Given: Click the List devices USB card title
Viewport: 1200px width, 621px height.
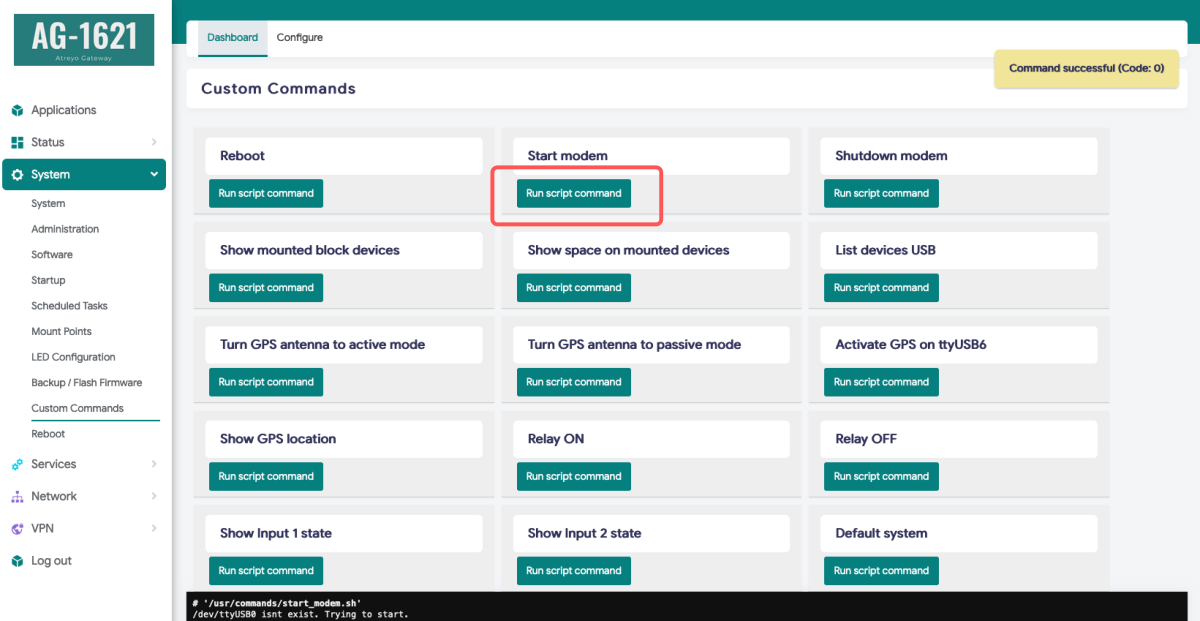Looking at the screenshot, I should [885, 250].
